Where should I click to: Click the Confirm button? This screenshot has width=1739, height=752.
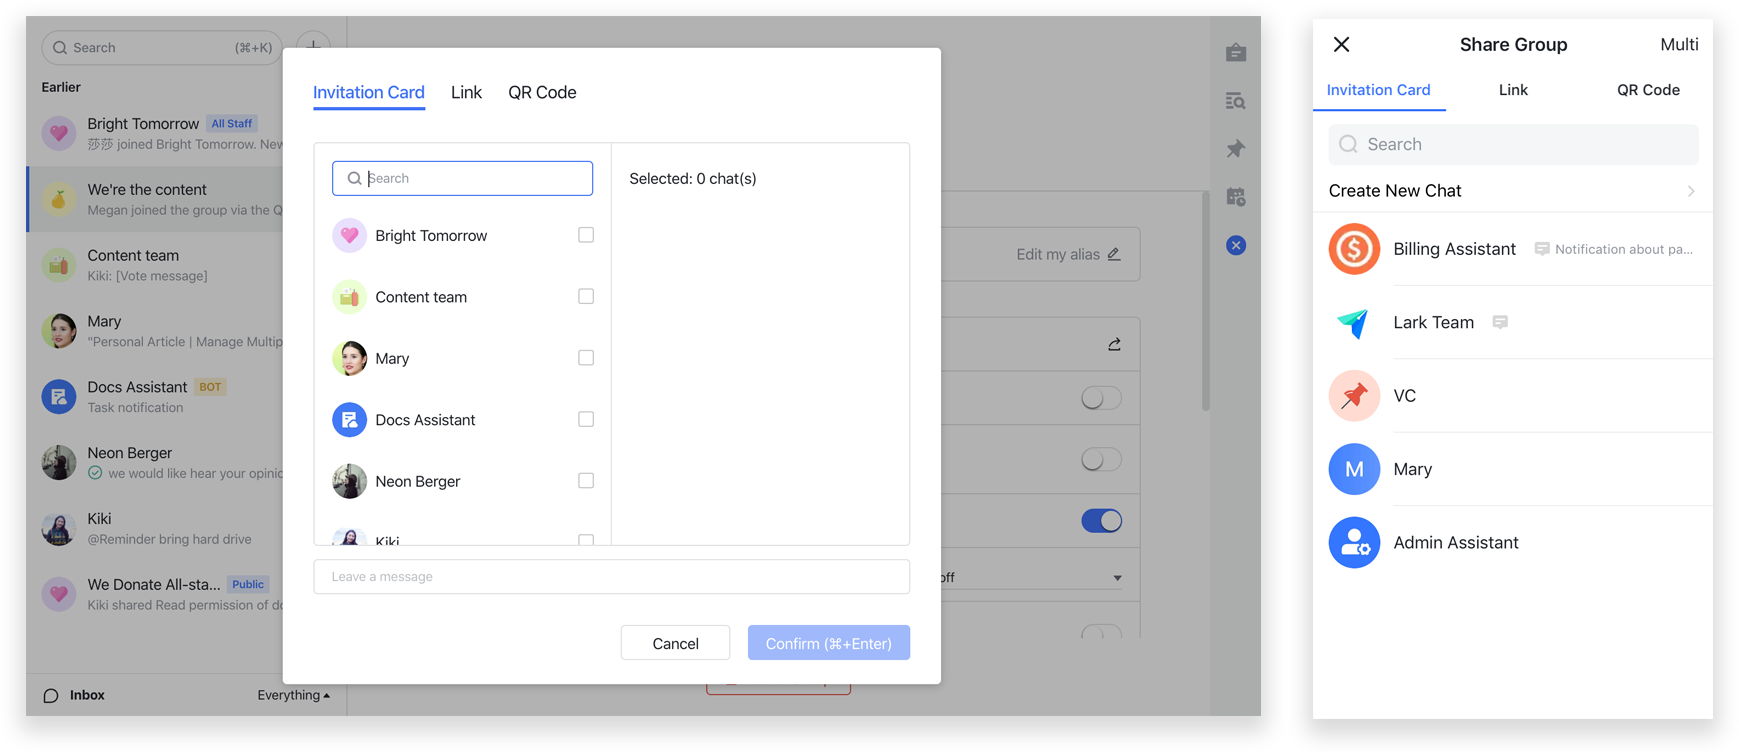tap(829, 643)
